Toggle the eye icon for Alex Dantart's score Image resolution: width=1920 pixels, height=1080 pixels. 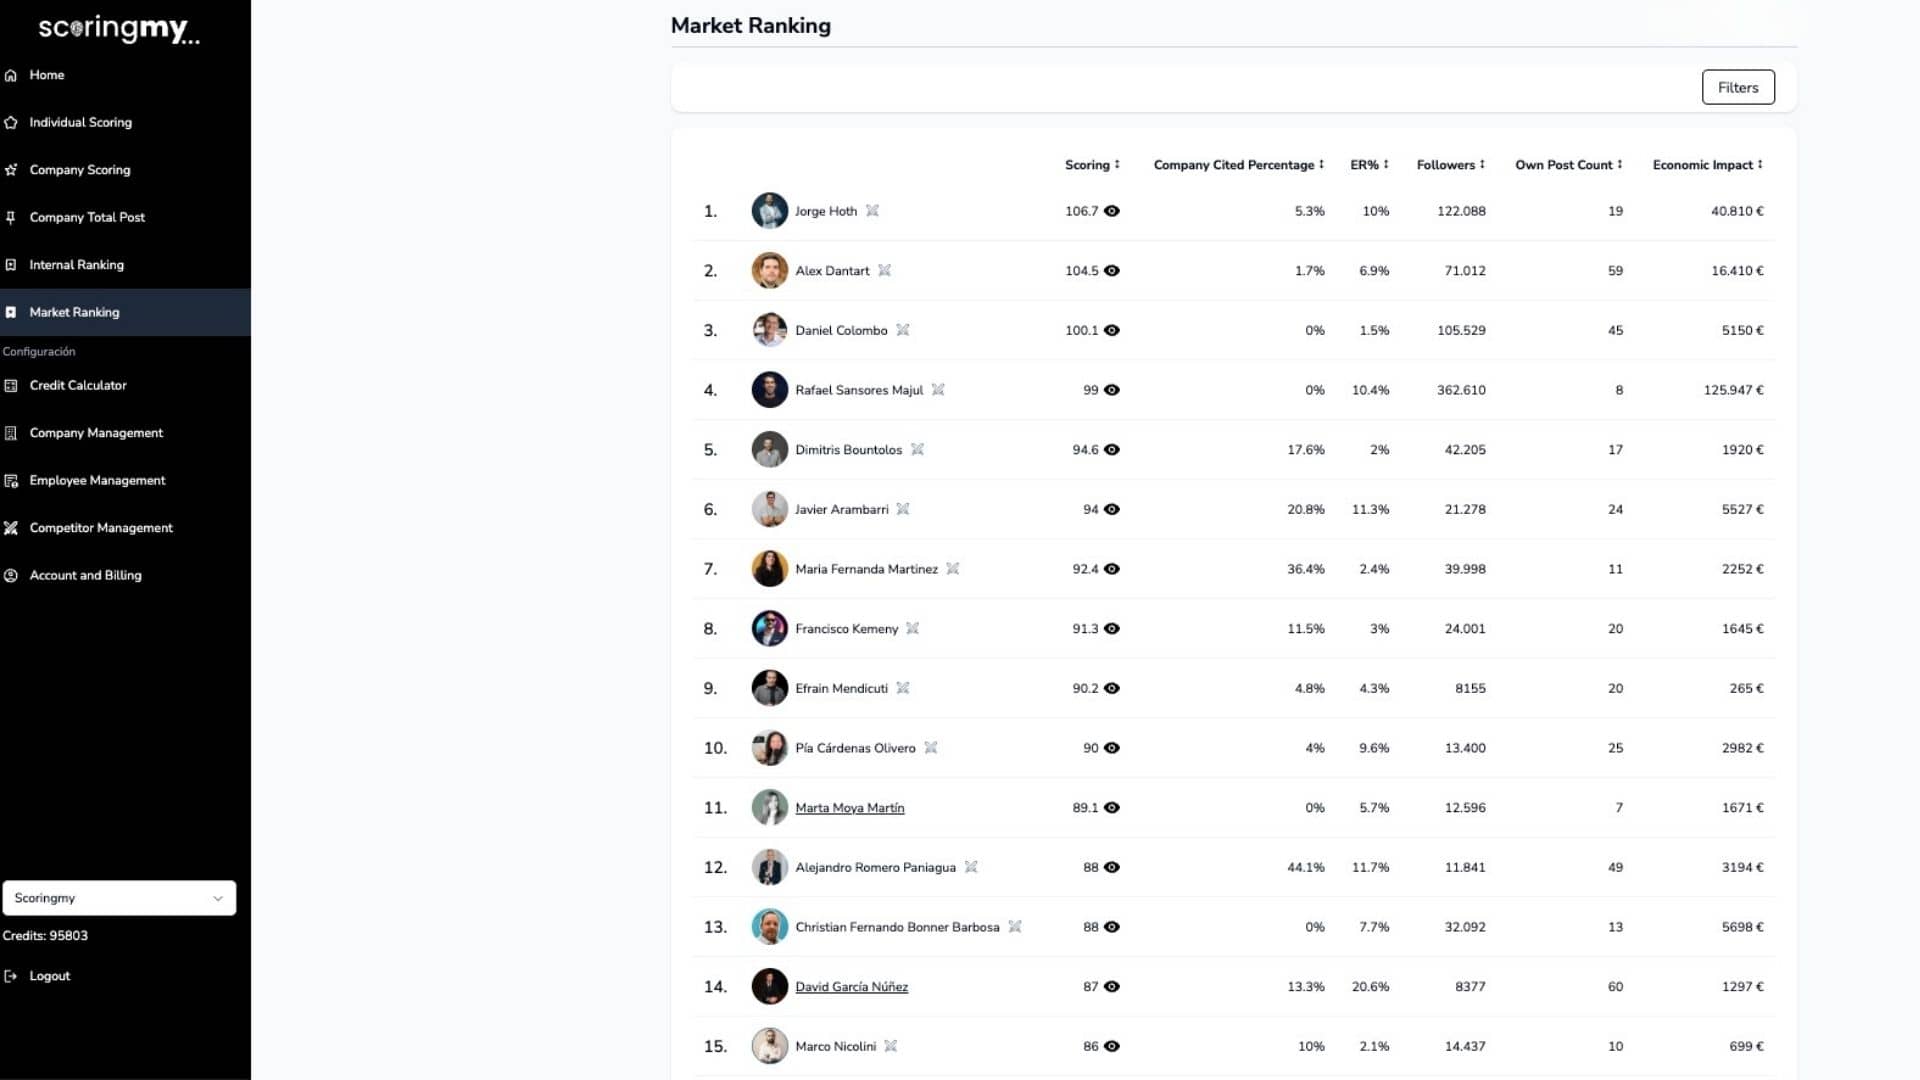coord(1111,271)
